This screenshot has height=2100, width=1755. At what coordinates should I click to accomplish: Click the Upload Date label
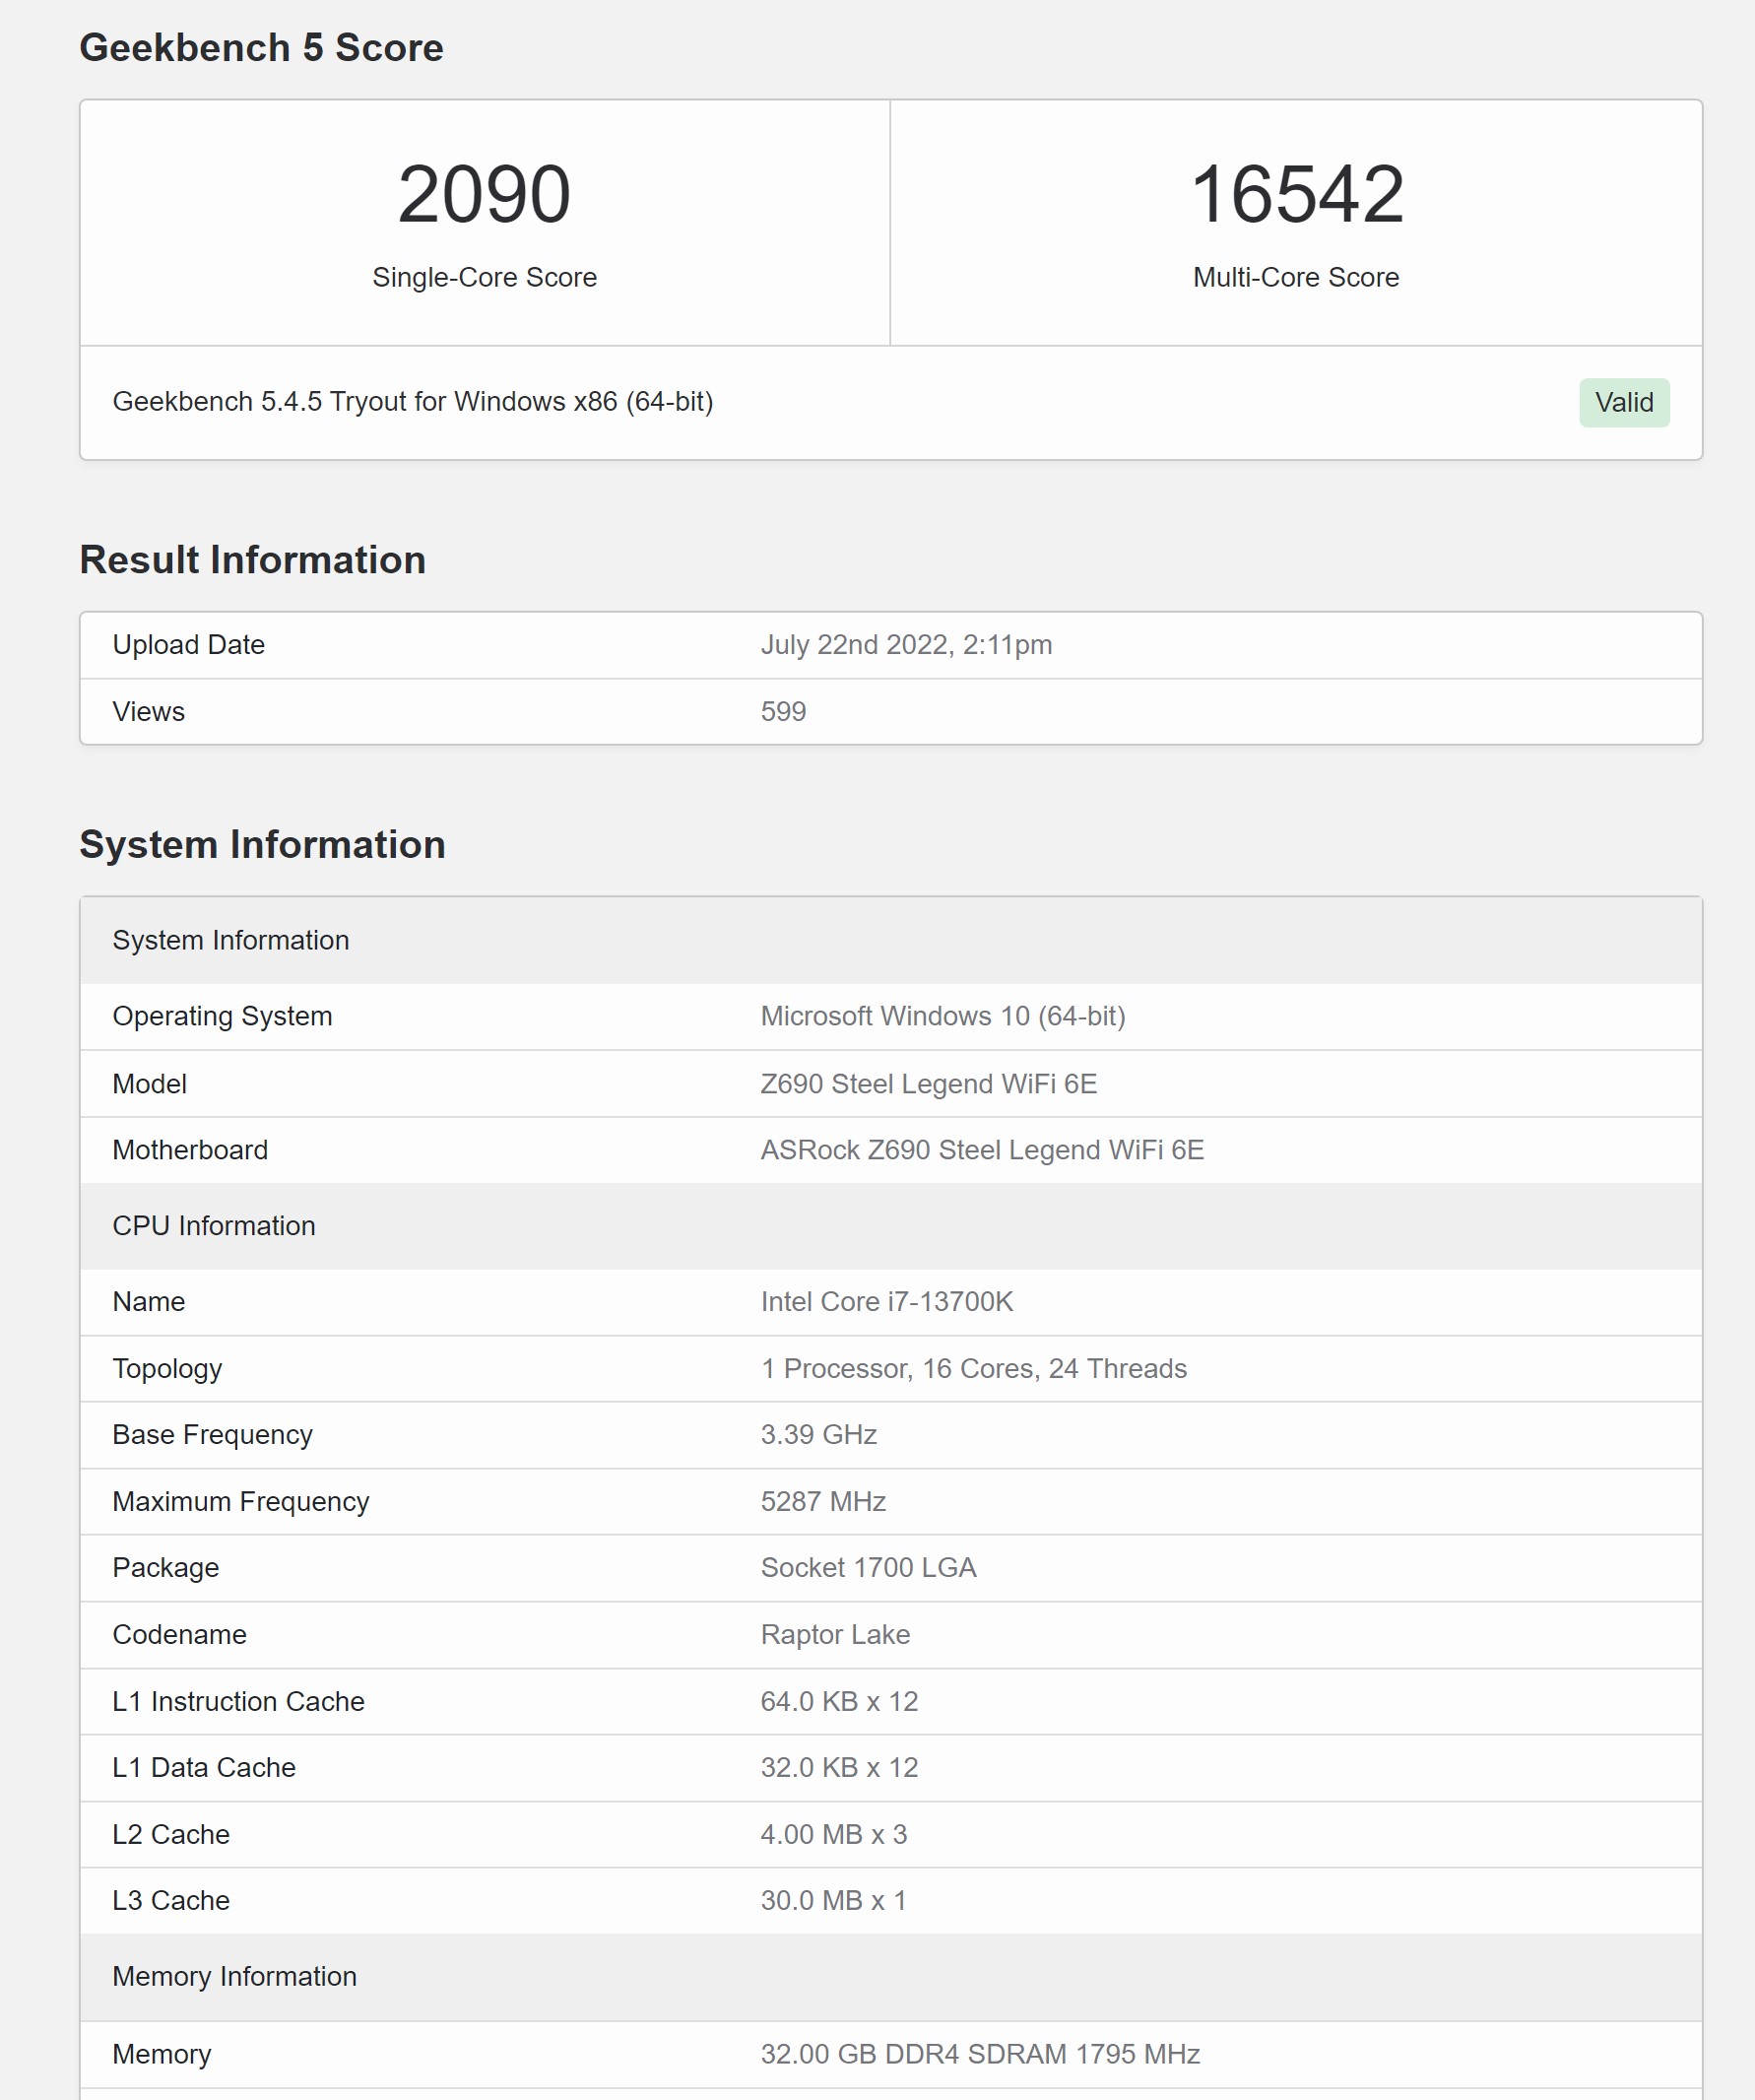click(188, 645)
